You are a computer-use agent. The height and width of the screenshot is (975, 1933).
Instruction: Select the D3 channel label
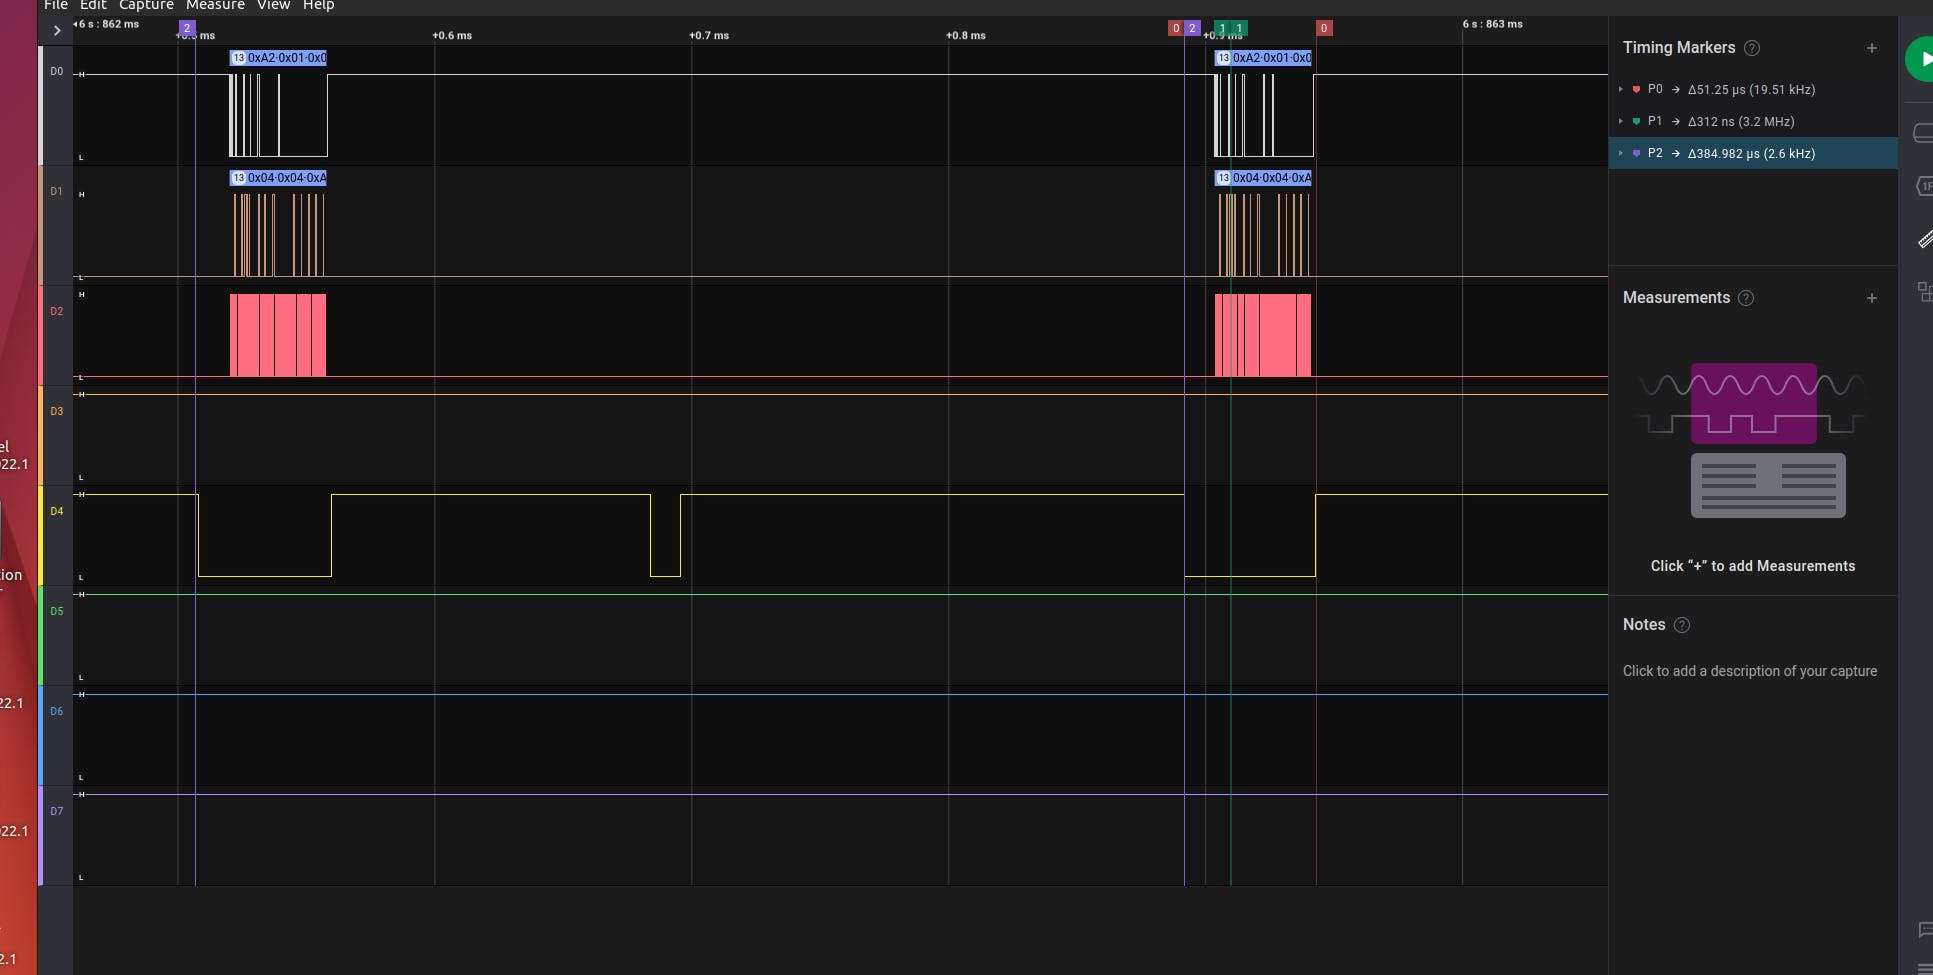point(57,411)
